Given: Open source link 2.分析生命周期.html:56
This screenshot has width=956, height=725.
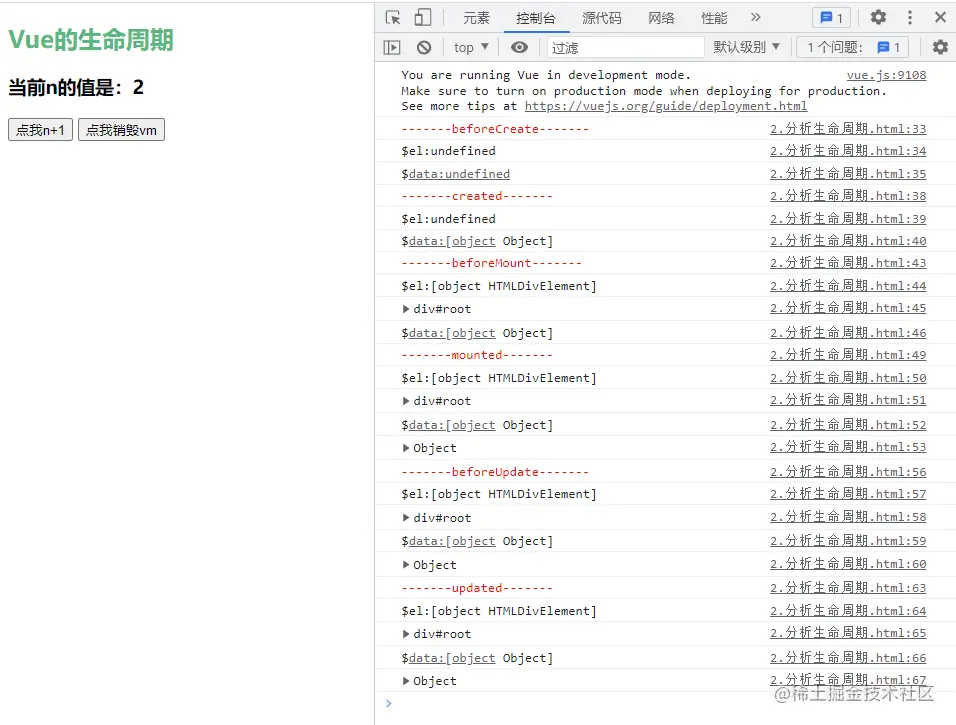Looking at the screenshot, I should (848, 472).
